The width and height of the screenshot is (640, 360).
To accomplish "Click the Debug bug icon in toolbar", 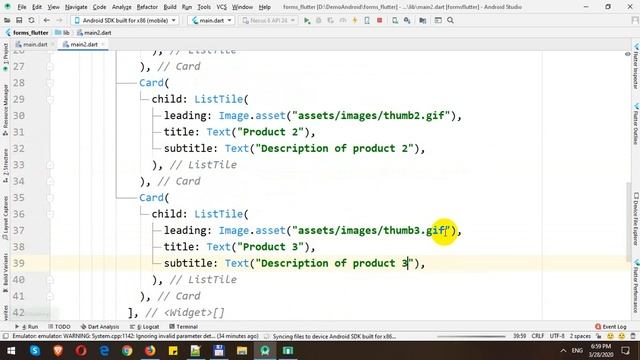I will [319, 20].
